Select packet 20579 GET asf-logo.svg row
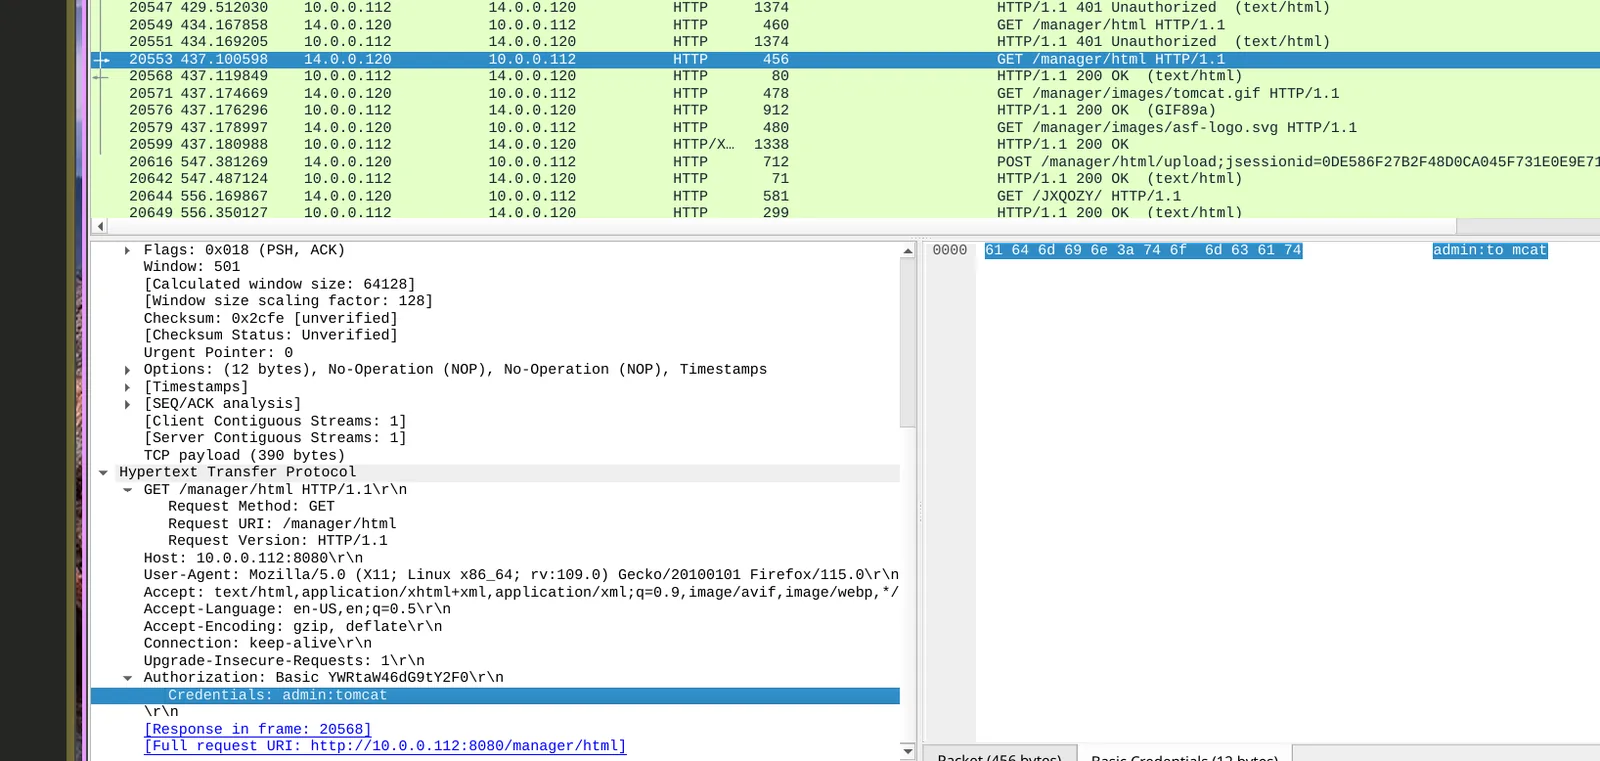 coord(845,128)
